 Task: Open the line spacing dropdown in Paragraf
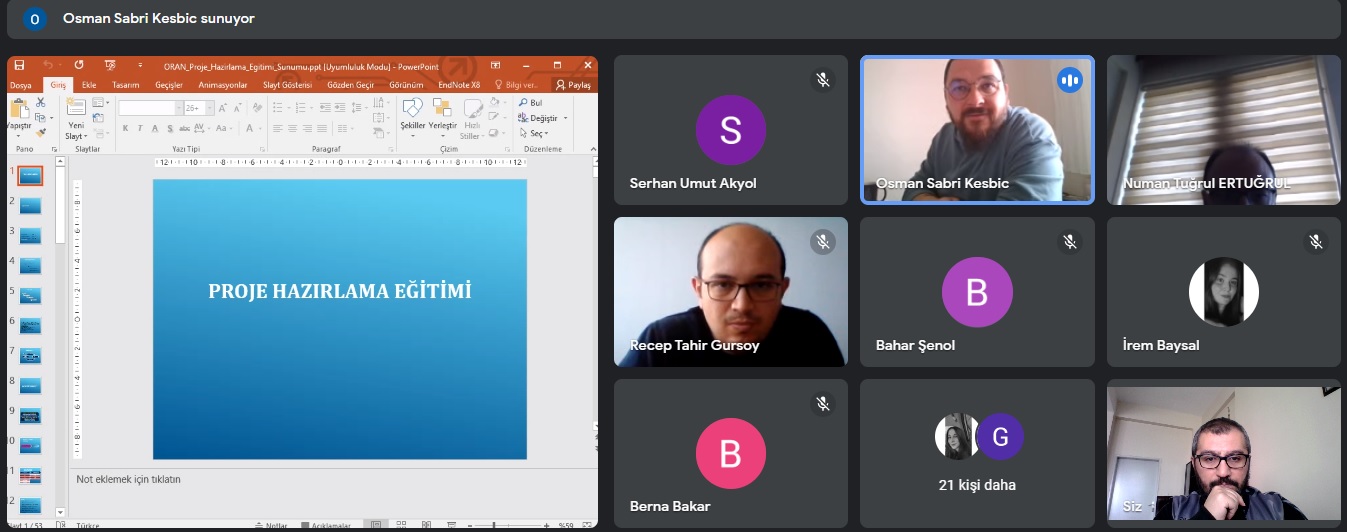pos(360,108)
